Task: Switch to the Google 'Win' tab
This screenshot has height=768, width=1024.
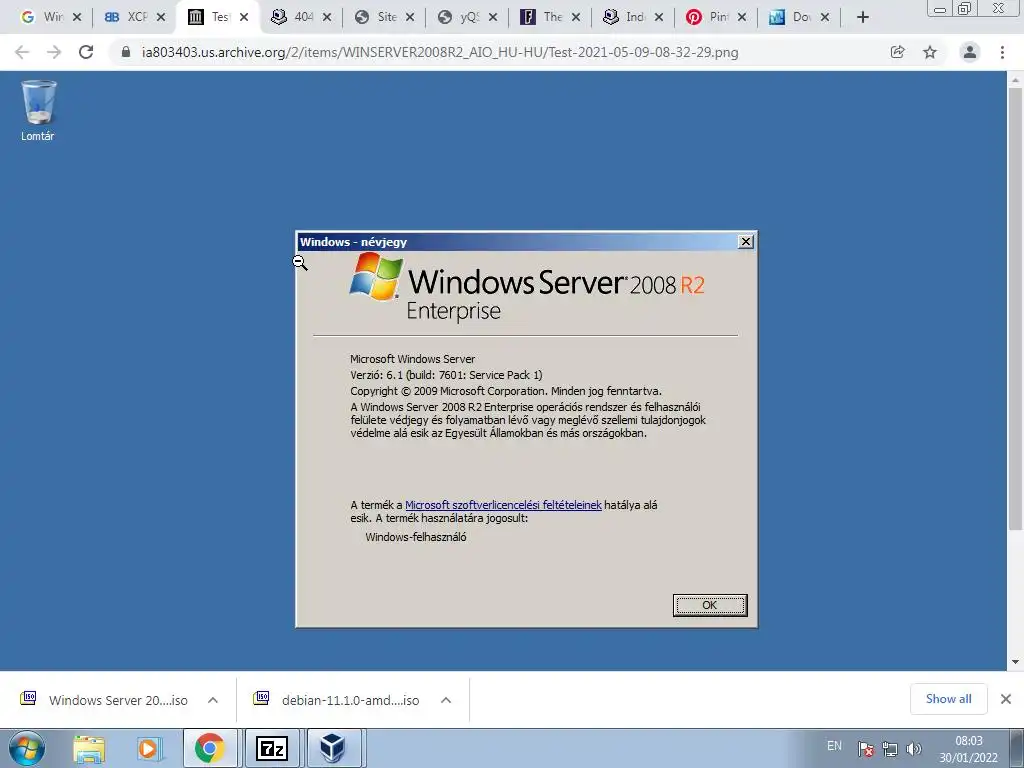Action: coord(42,18)
